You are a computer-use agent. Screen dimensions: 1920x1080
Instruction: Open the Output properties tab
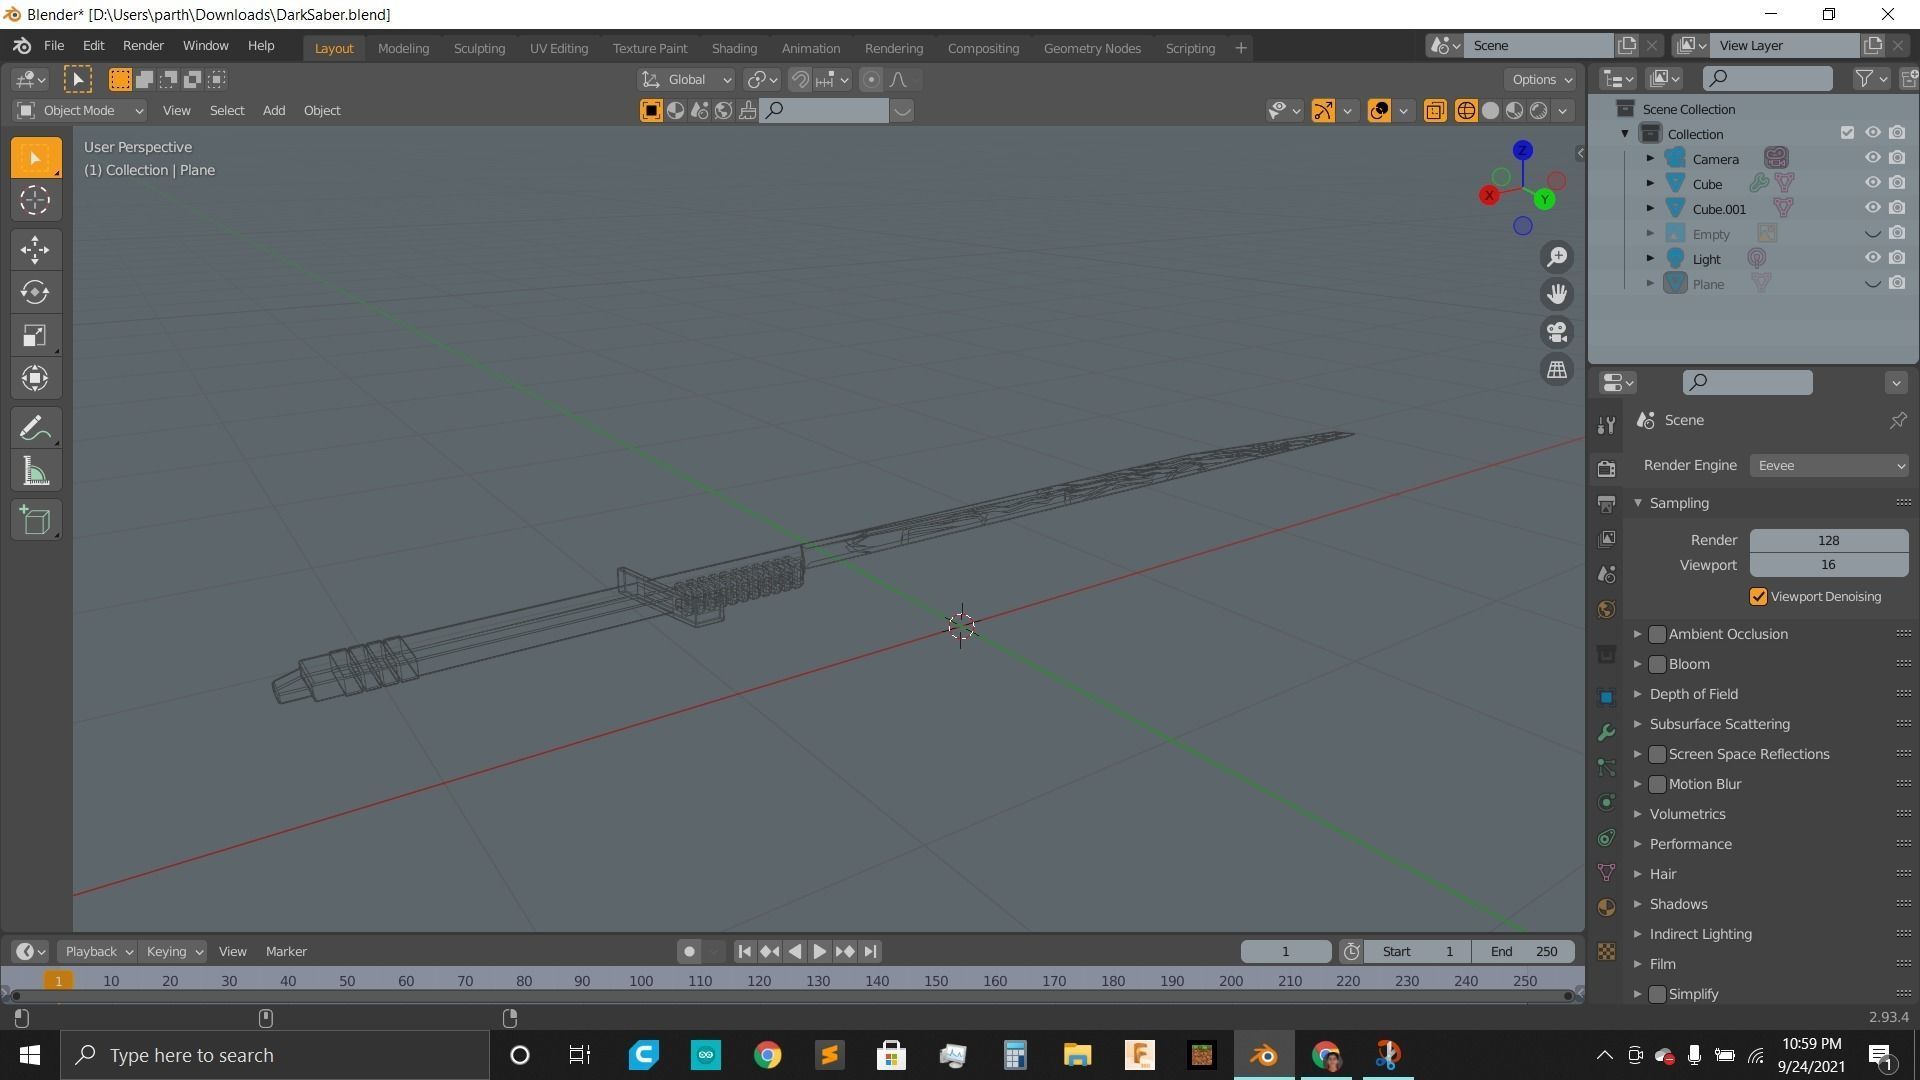coord(1606,503)
